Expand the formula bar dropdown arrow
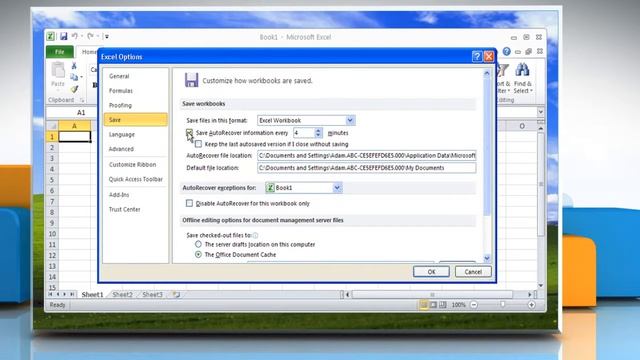 [540, 112]
